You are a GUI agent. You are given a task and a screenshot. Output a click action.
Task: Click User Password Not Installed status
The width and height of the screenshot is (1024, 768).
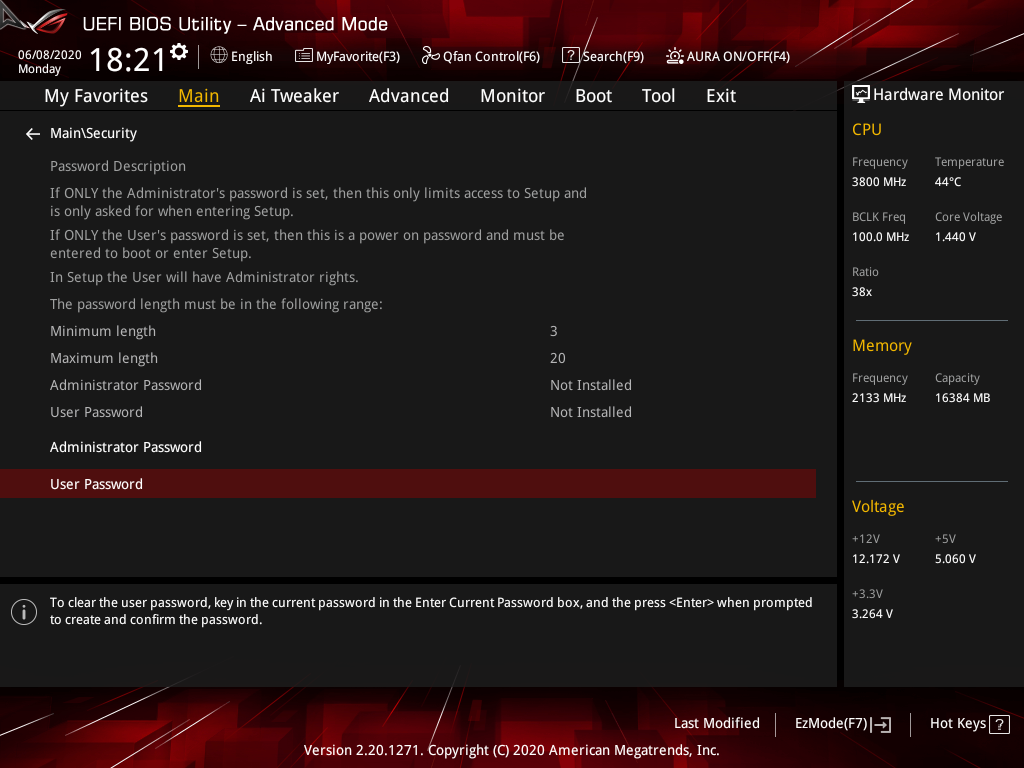[591, 412]
